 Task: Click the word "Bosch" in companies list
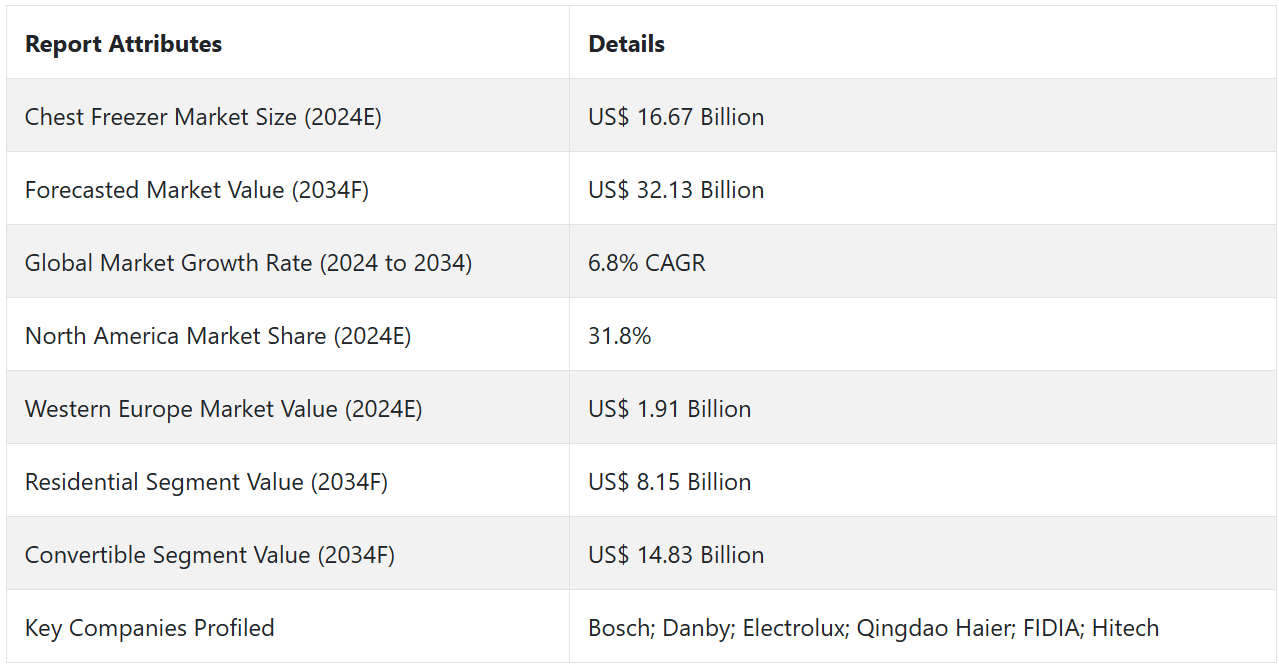[x=617, y=628]
